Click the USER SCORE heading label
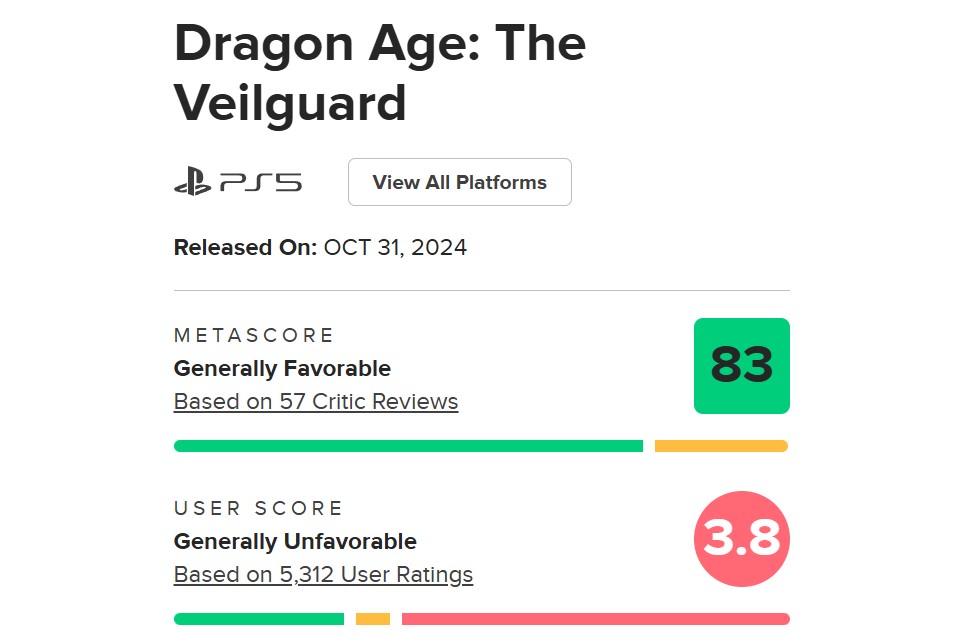959x636 pixels. 259,508
